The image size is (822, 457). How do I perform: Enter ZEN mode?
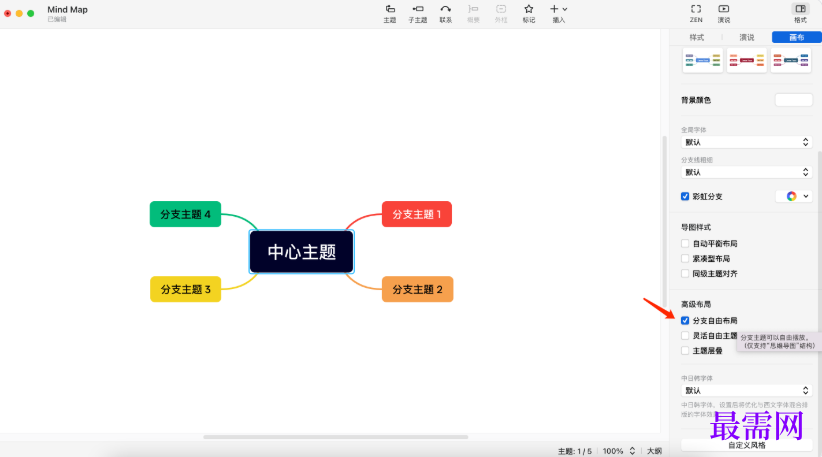696,9
